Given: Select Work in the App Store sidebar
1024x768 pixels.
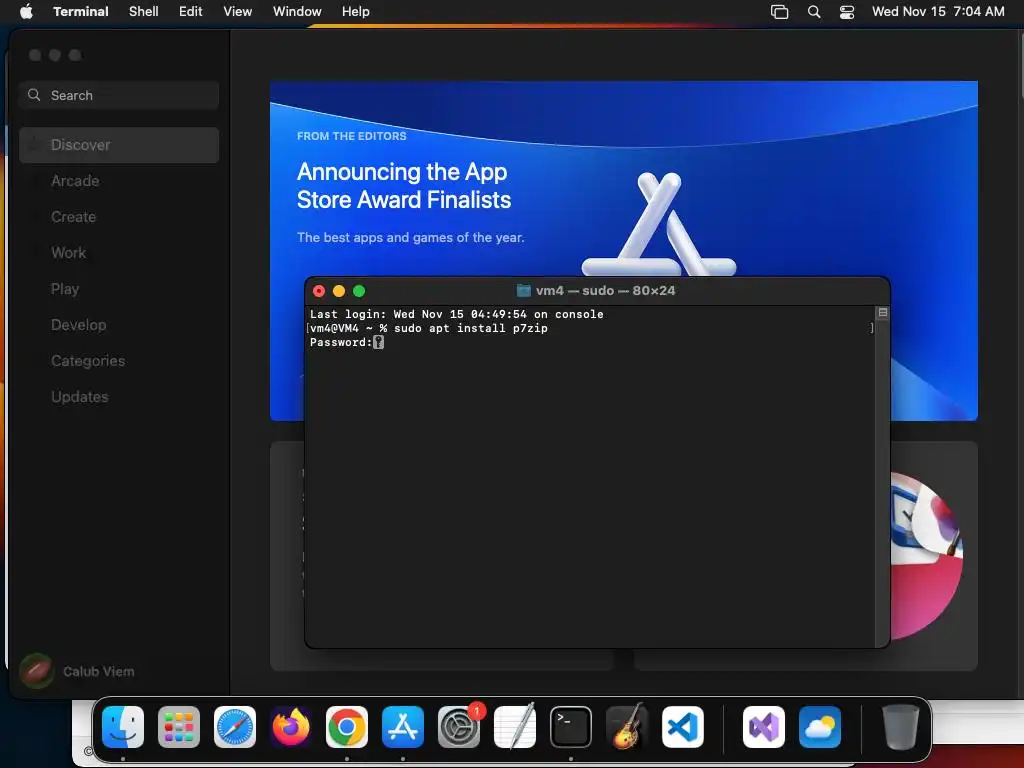Looking at the screenshot, I should pos(119,253).
